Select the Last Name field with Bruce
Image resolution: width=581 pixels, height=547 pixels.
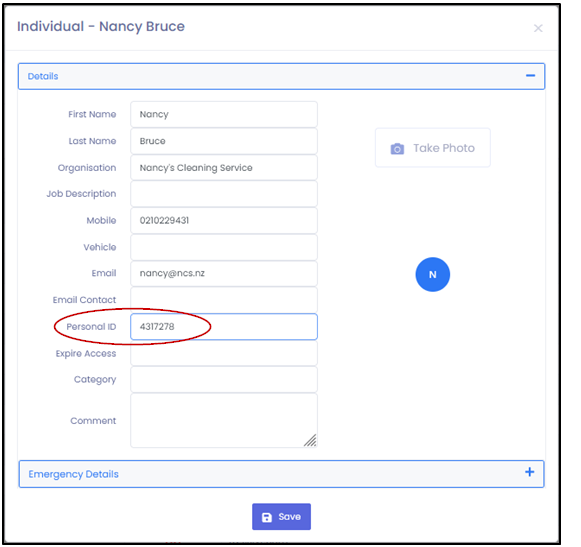tap(224, 141)
